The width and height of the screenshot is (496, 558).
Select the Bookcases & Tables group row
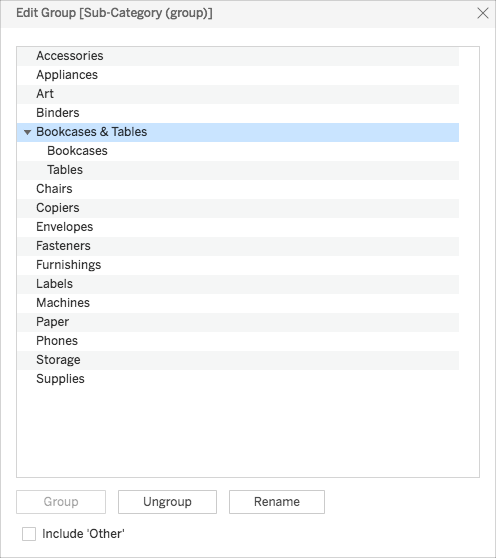tap(238, 132)
